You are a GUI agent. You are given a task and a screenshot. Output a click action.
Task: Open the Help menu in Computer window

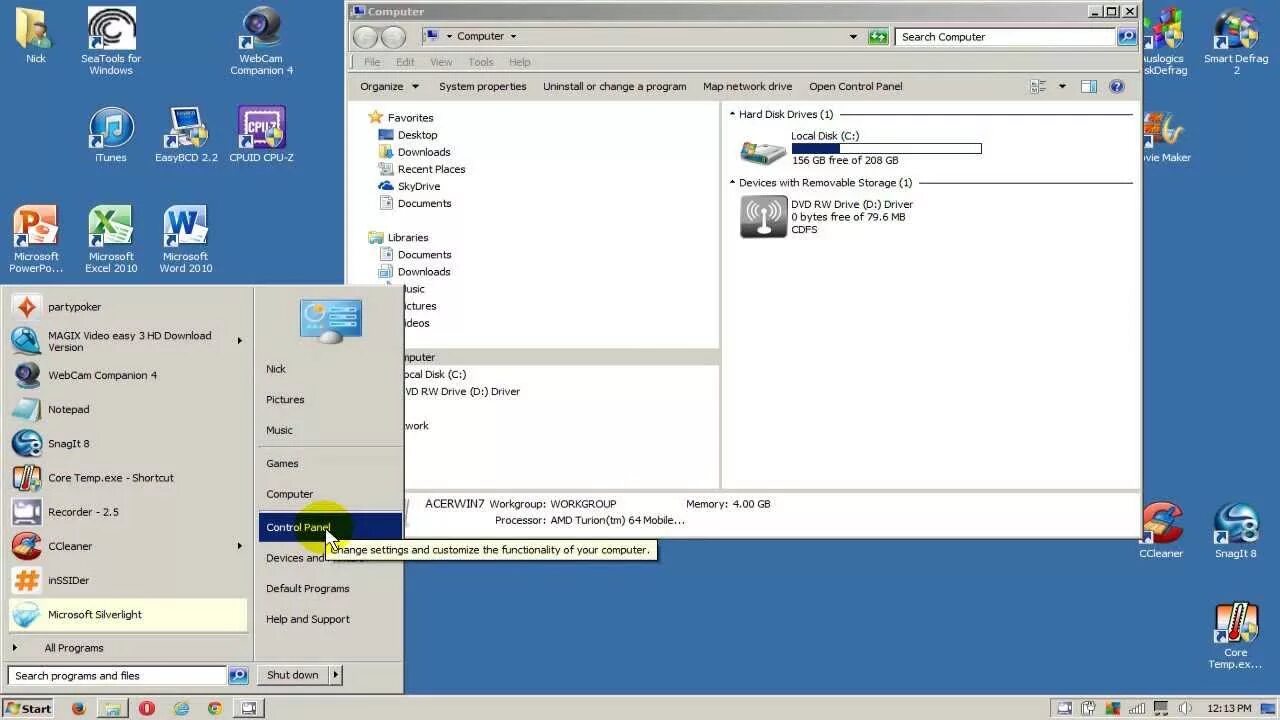point(520,62)
